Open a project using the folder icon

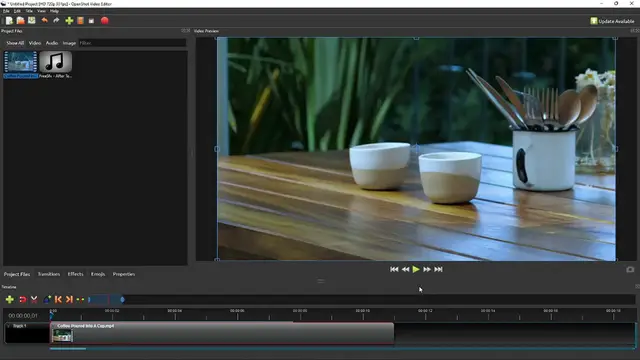20,20
